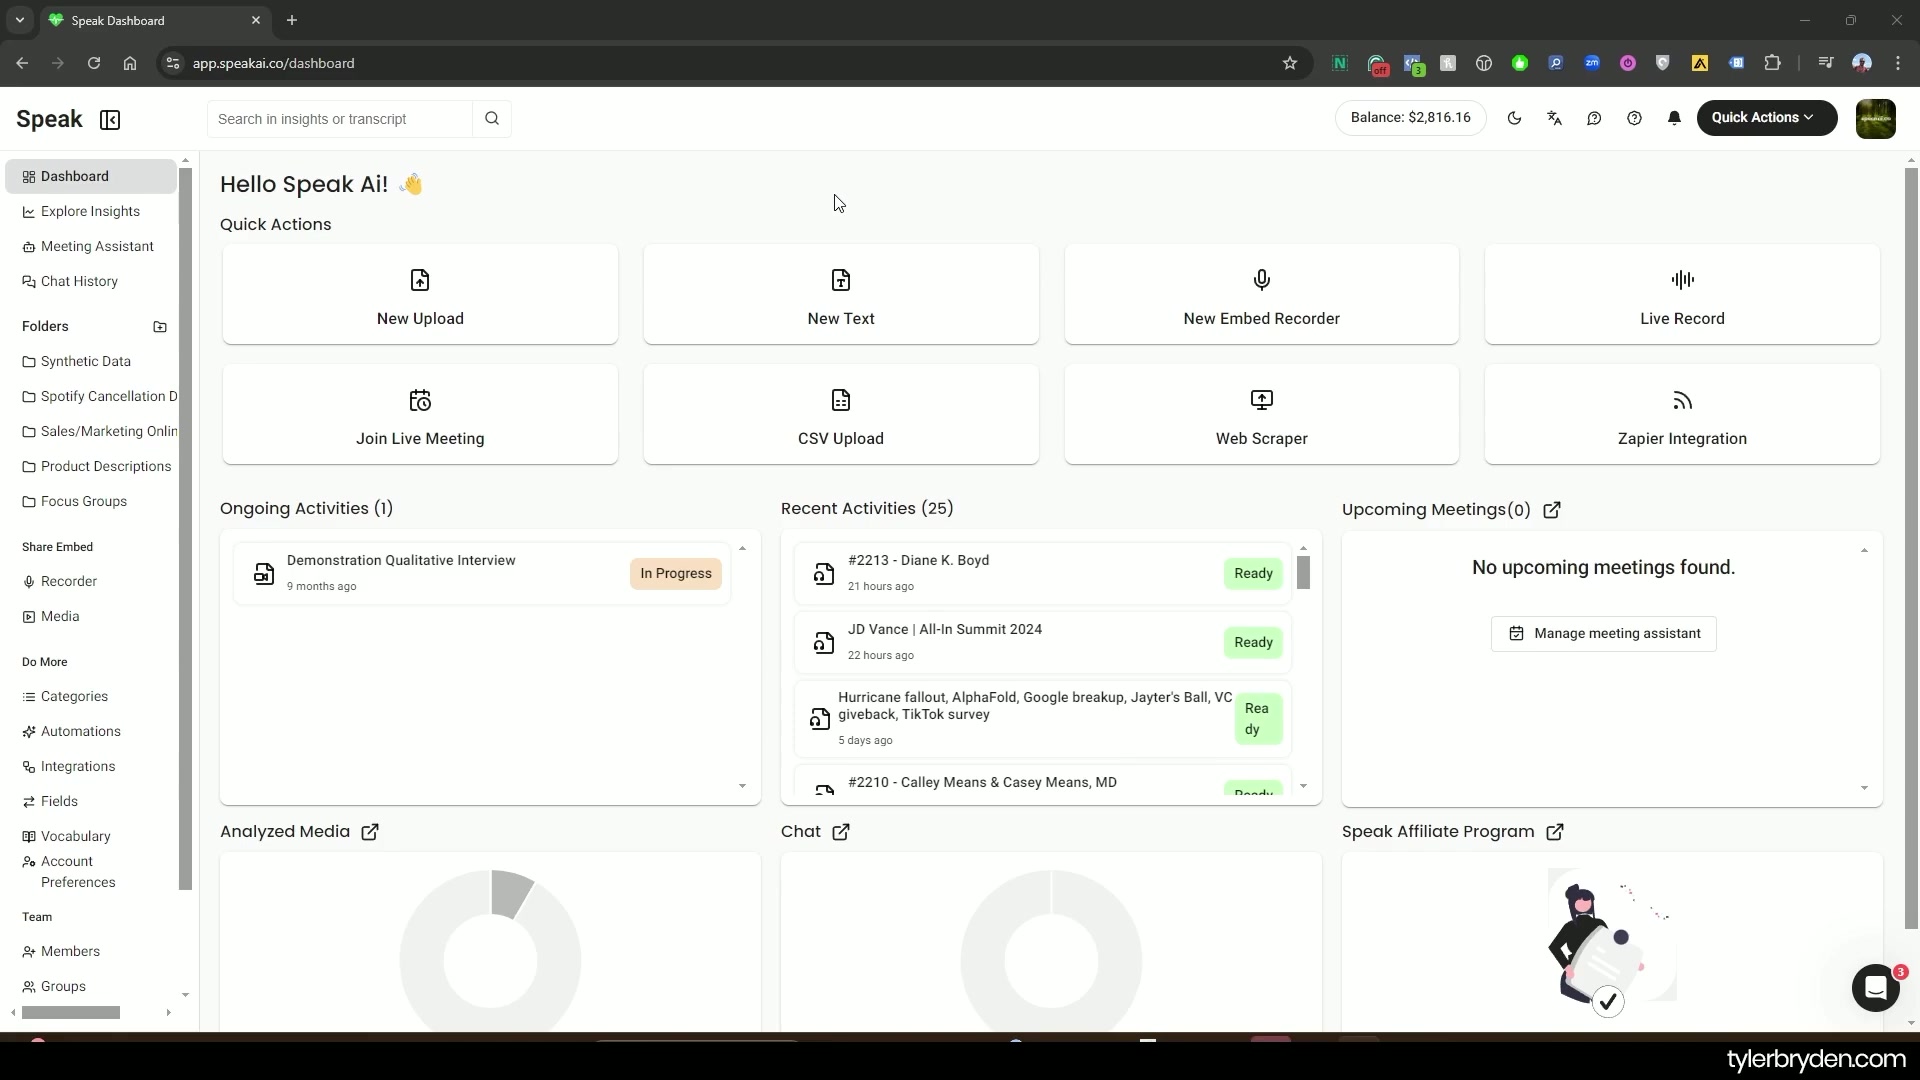Focus the search in insights field
1920x1080 pixels.
coord(340,119)
